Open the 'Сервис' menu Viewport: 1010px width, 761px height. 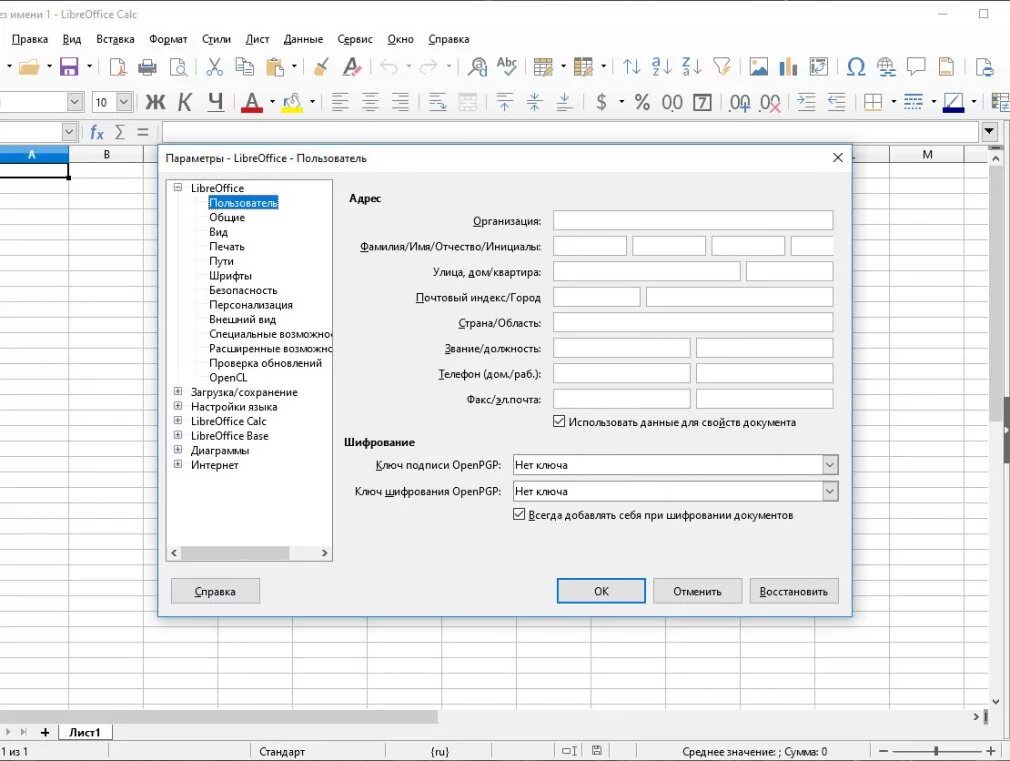coord(355,39)
